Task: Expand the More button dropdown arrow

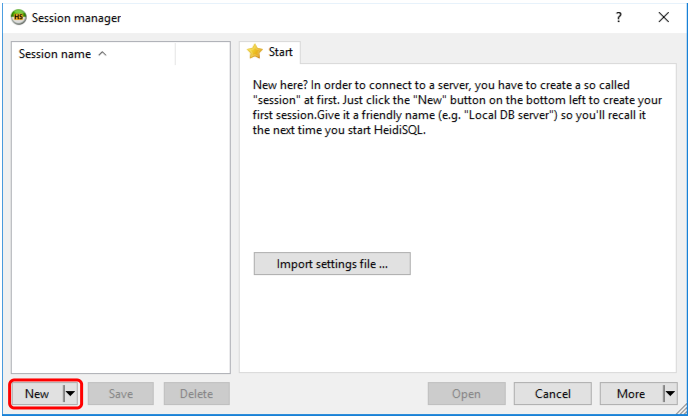Action: (670, 393)
